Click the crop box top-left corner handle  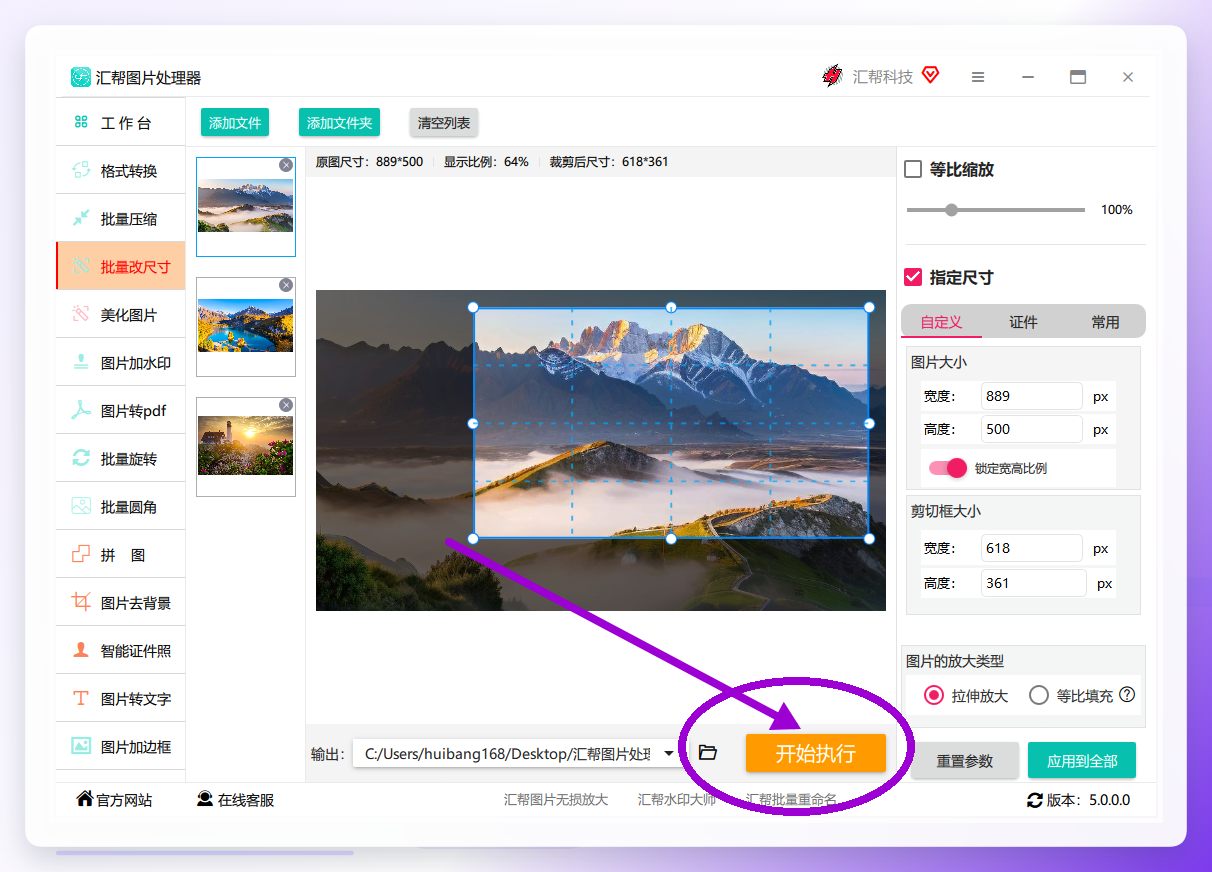pos(473,307)
